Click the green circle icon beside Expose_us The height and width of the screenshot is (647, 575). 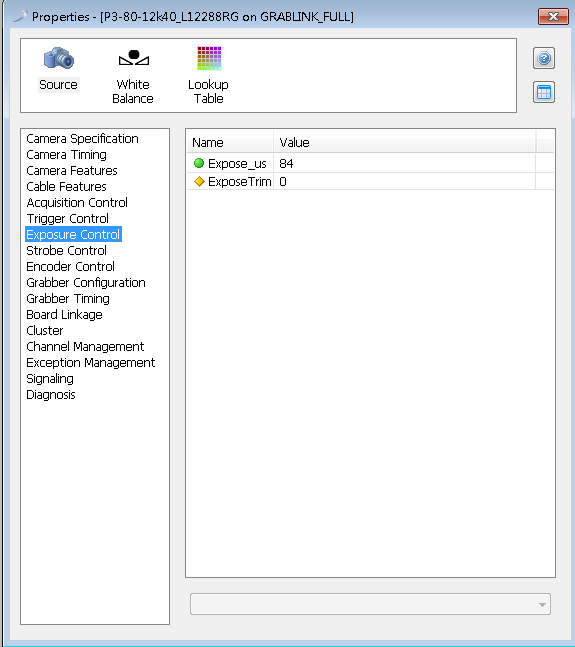pyautogui.click(x=199, y=163)
